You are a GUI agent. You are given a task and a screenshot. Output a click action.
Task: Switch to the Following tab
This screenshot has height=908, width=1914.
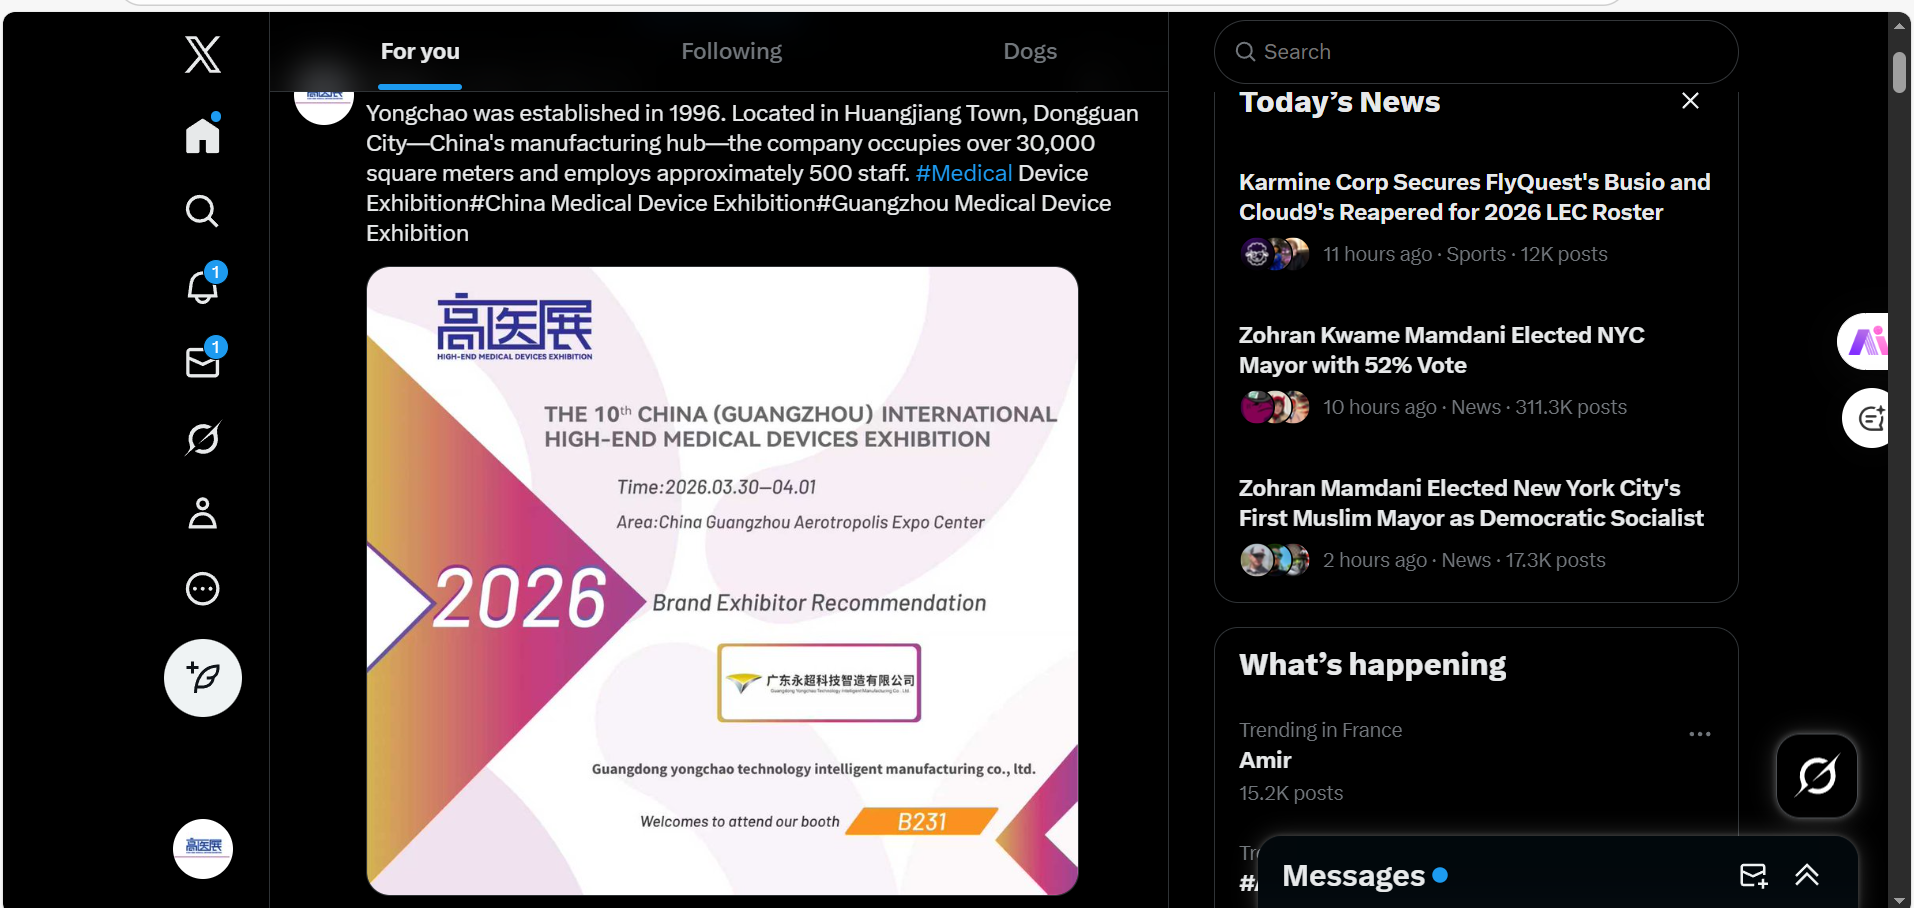tap(732, 51)
